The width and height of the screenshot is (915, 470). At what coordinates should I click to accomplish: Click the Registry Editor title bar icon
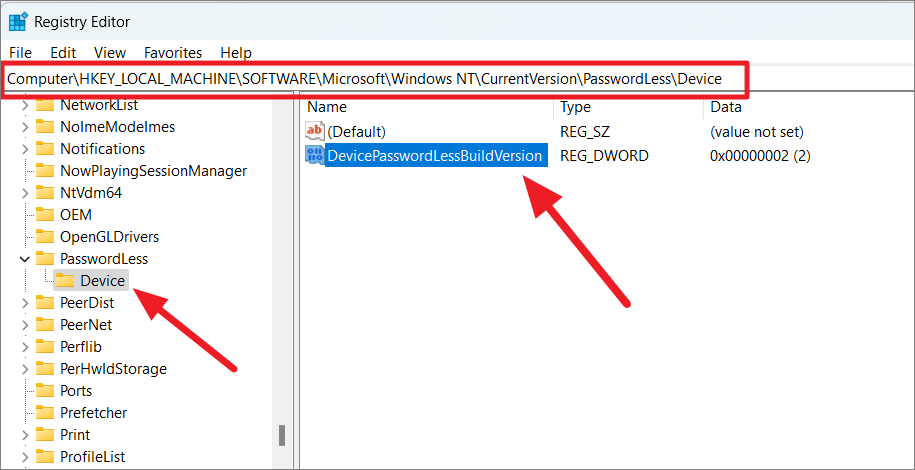(18, 22)
